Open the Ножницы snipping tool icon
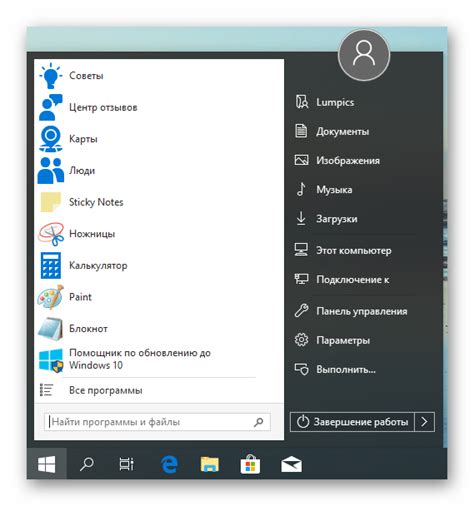Viewport: 474px width, 506px height. click(50, 234)
